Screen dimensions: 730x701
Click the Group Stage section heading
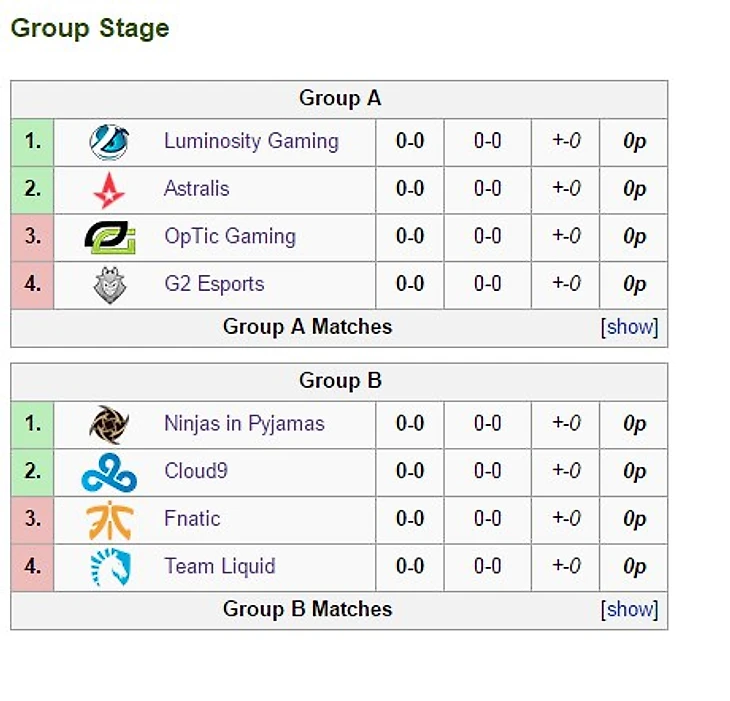(90, 29)
